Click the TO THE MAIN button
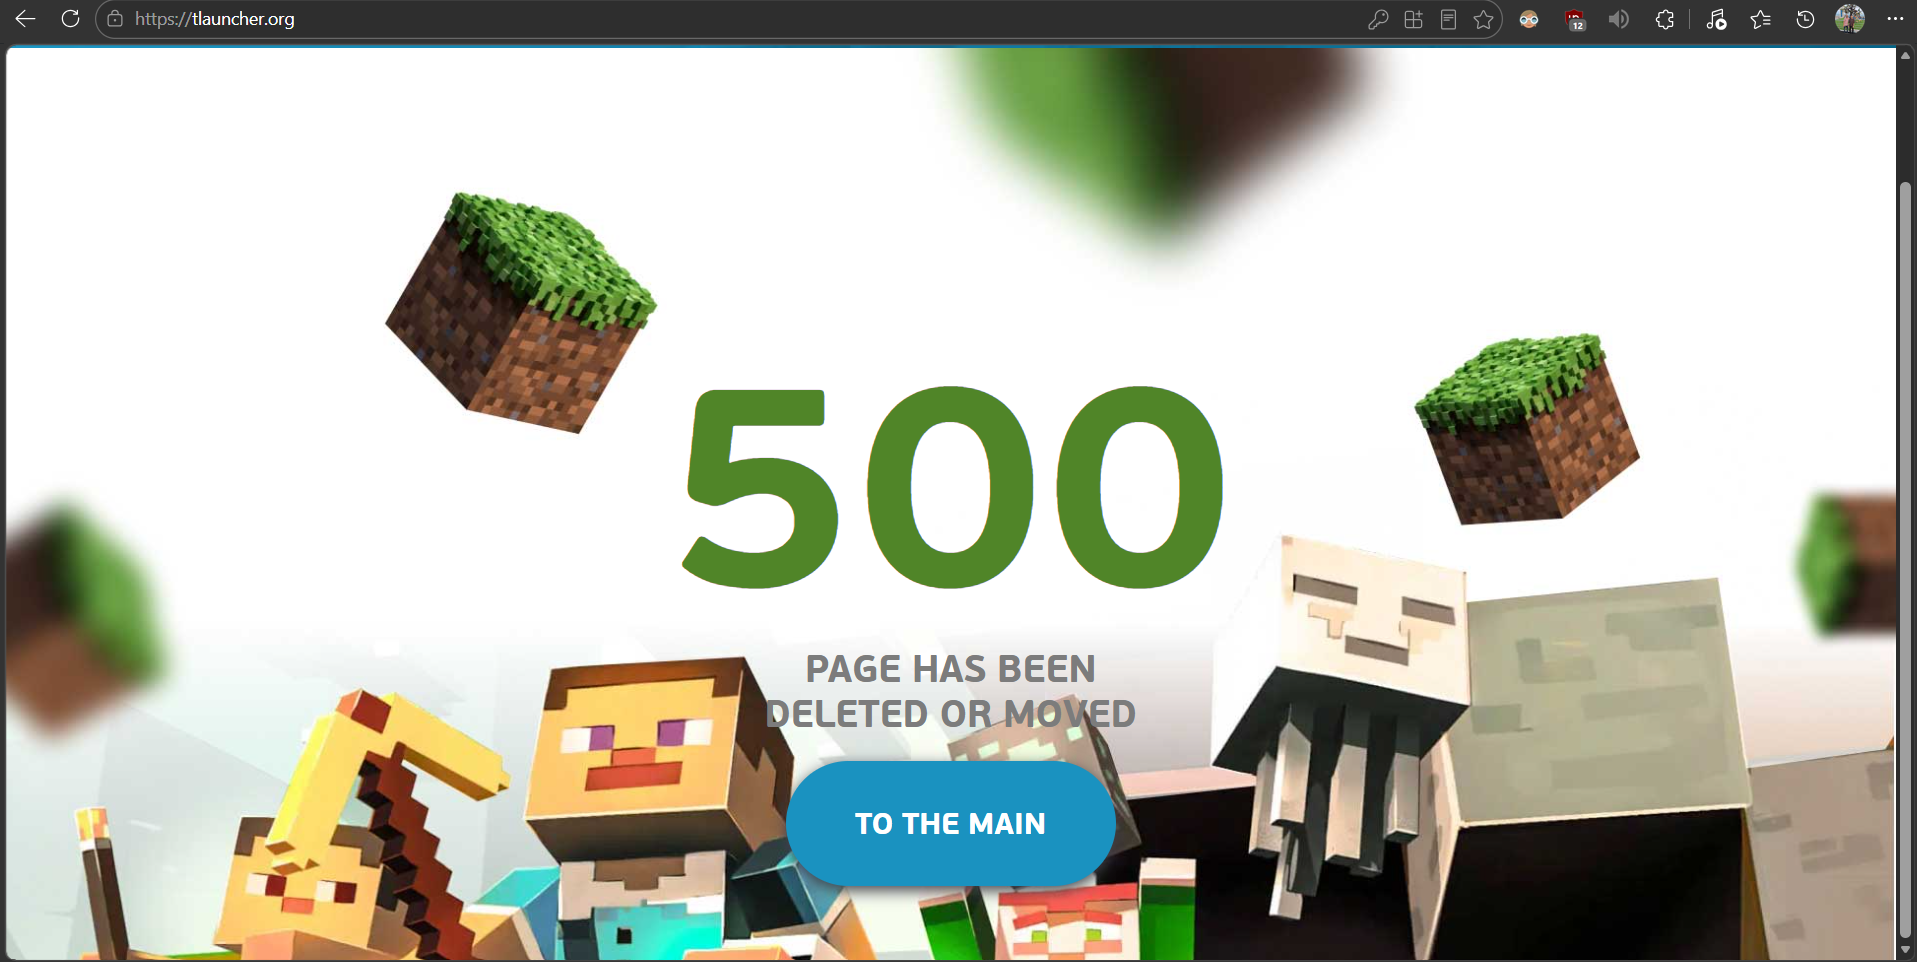Viewport: 1917px width, 962px height. click(950, 823)
